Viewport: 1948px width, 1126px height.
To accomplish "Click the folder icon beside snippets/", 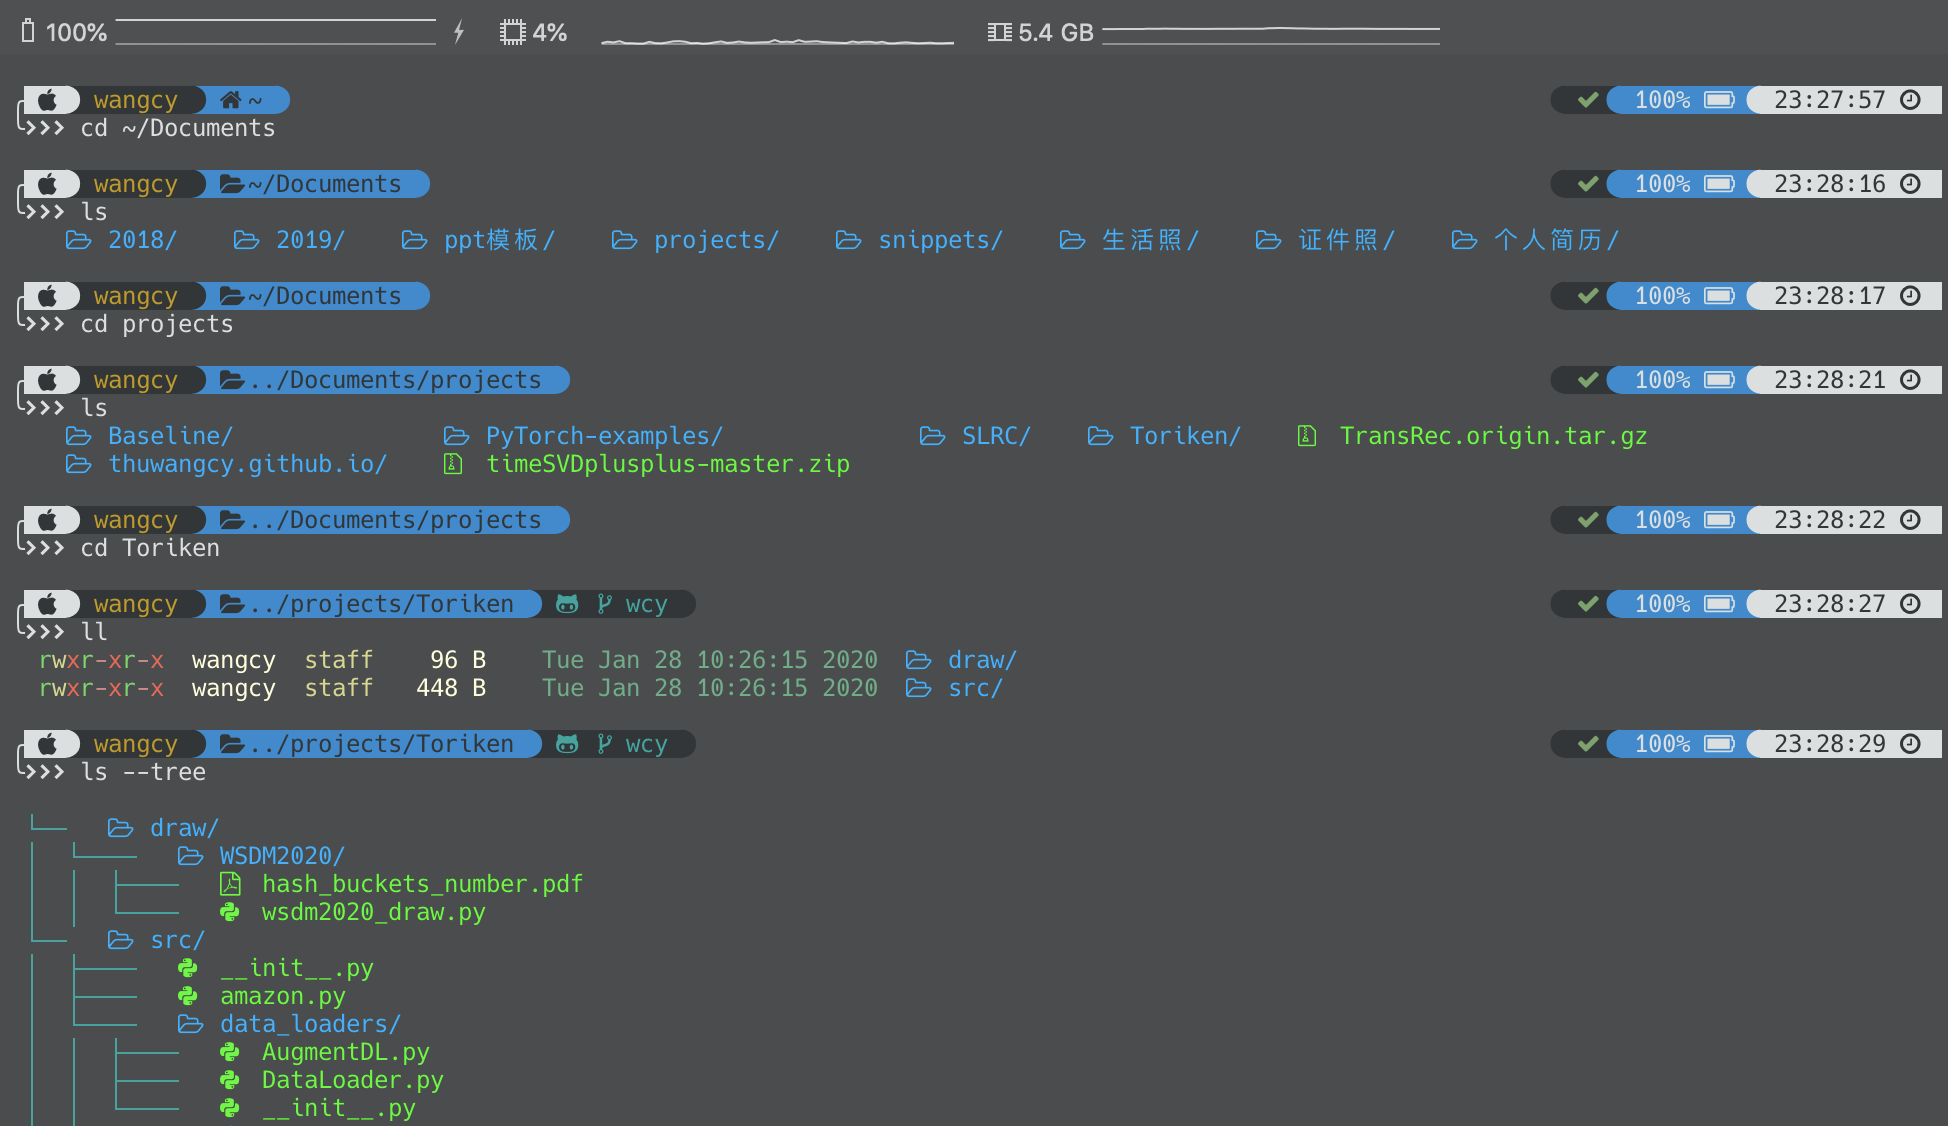I will 848,240.
